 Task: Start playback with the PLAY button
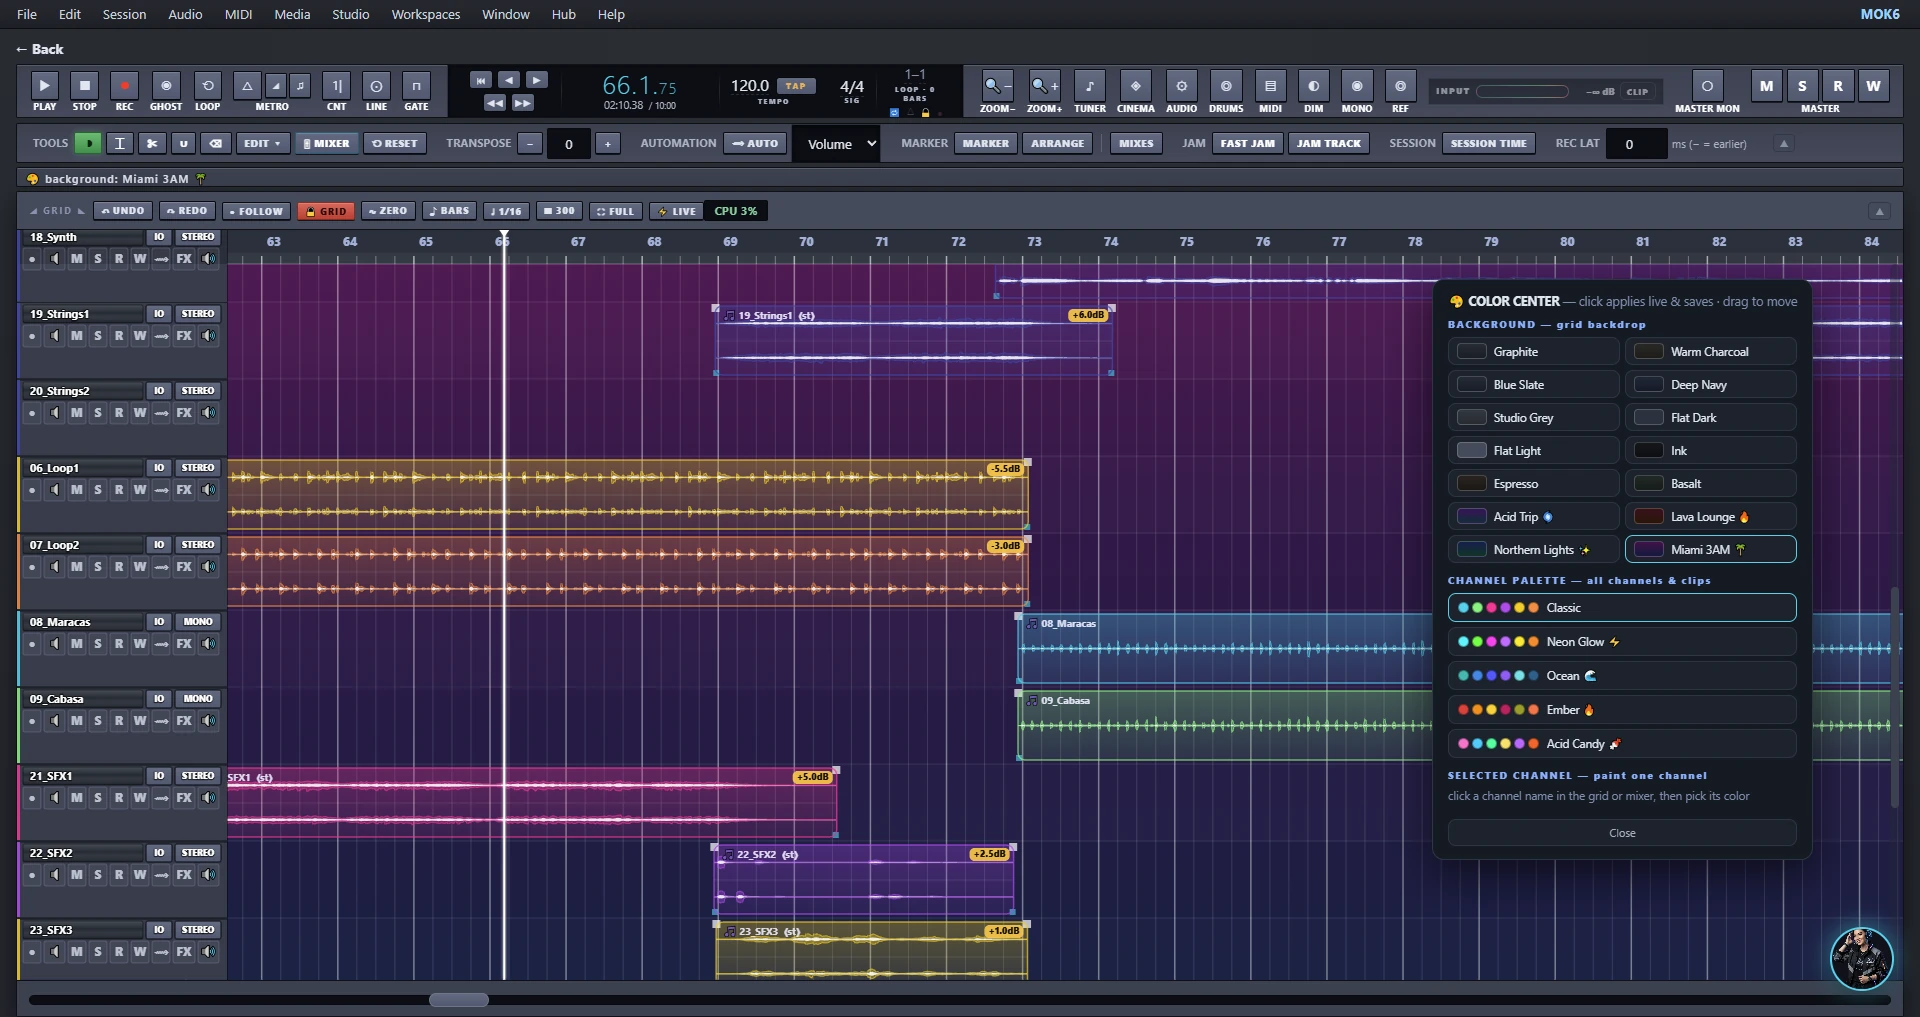point(44,87)
